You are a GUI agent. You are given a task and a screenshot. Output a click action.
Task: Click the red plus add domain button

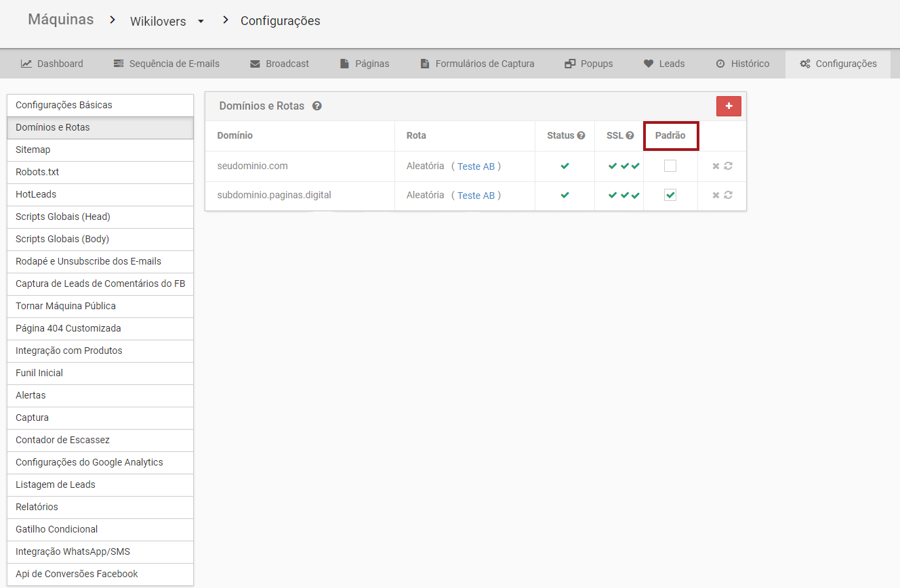point(728,106)
